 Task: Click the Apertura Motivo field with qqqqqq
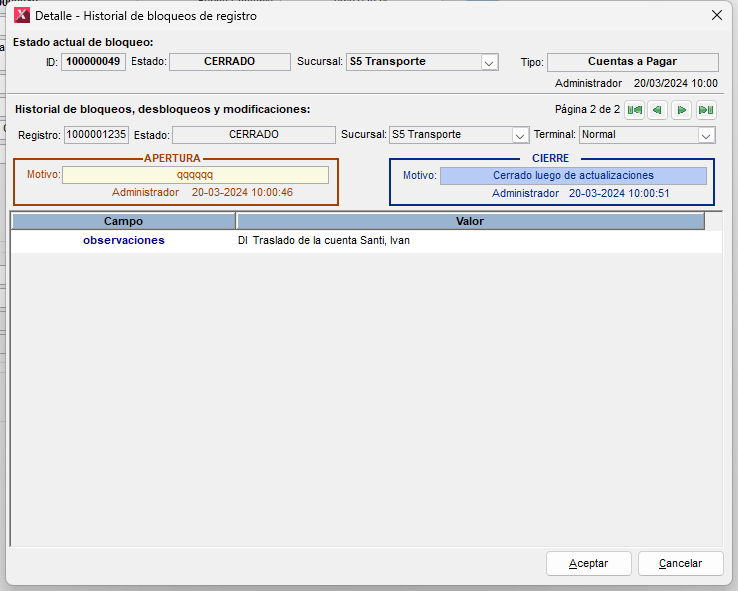coord(195,175)
